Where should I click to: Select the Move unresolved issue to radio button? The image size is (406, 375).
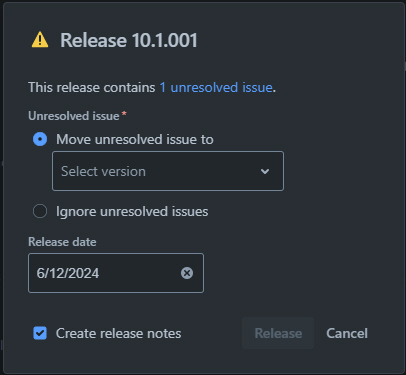pos(40,139)
